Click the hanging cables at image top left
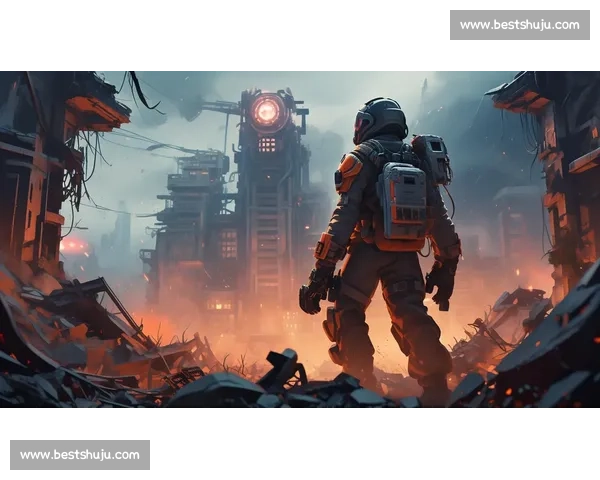Screen dimensions: 600x480 pos(138,90)
